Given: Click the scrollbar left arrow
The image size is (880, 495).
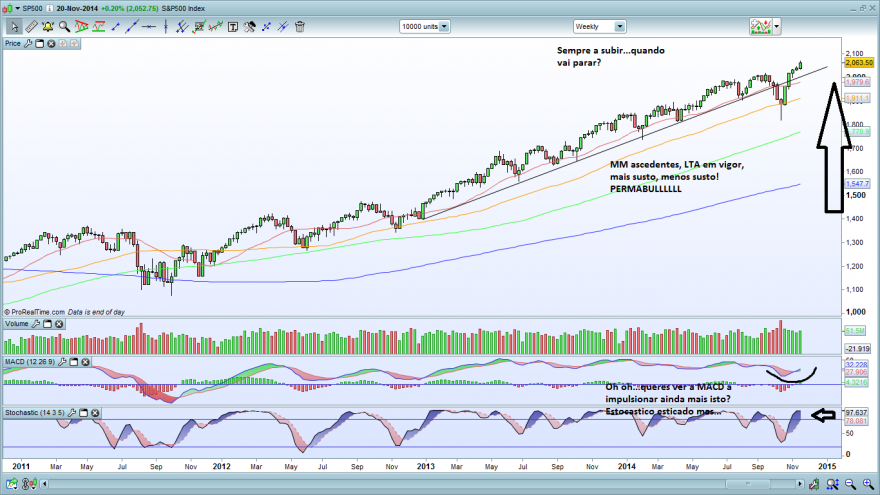Looking at the screenshot, I should coord(44,484).
